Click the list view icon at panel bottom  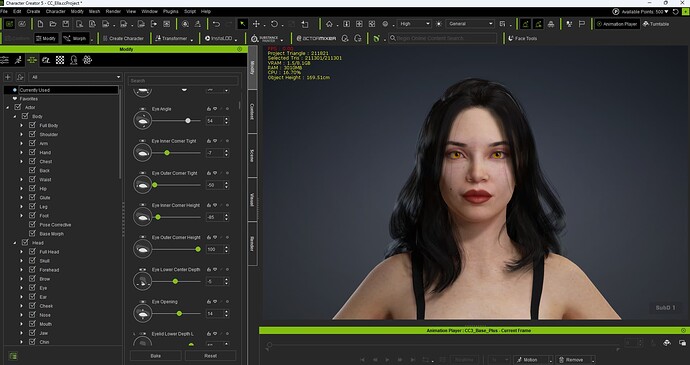[13, 356]
